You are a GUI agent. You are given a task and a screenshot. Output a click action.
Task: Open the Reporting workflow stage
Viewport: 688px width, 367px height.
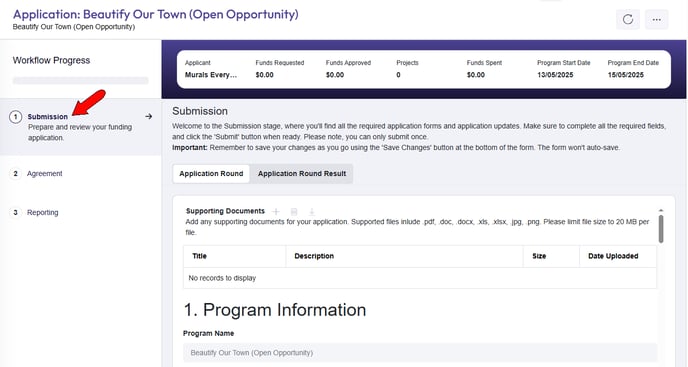[x=43, y=212]
